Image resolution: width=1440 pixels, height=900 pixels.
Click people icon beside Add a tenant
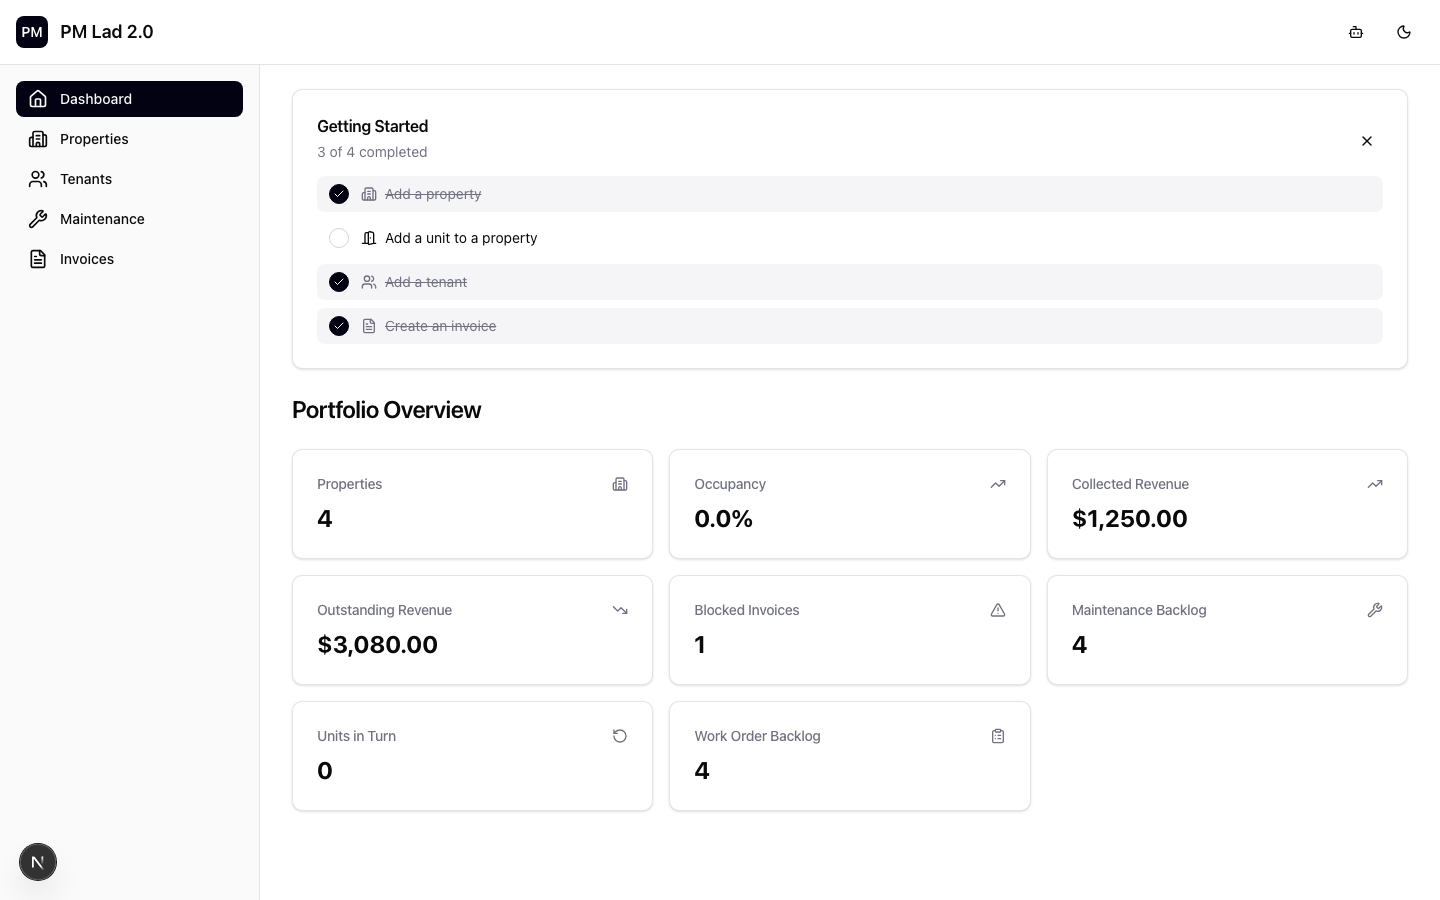coord(369,282)
